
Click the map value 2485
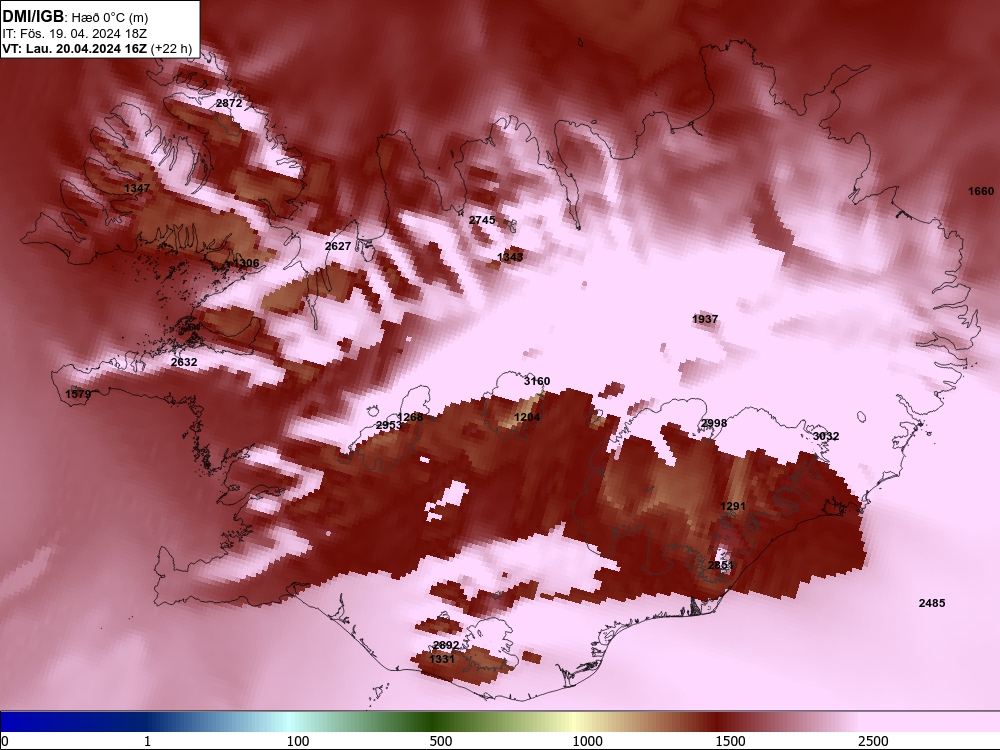coord(932,603)
